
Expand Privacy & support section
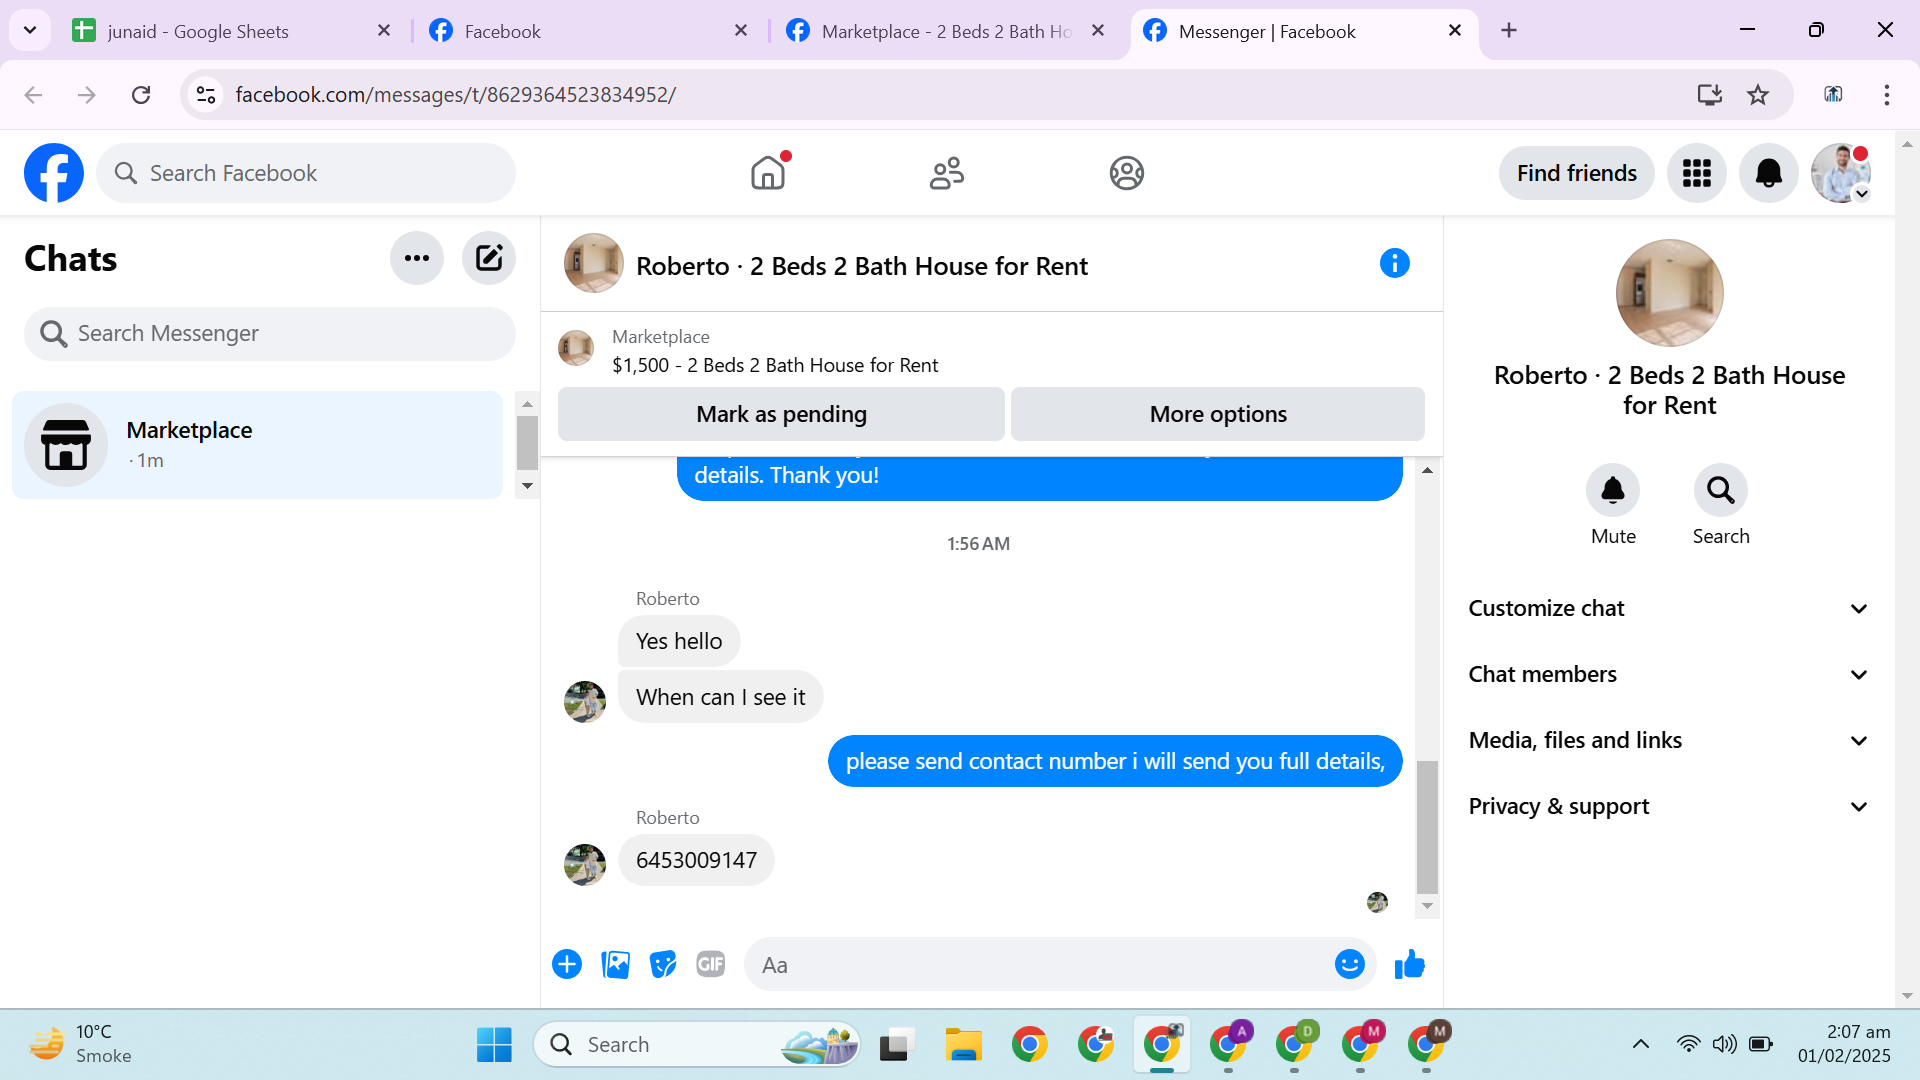[x=1668, y=806]
